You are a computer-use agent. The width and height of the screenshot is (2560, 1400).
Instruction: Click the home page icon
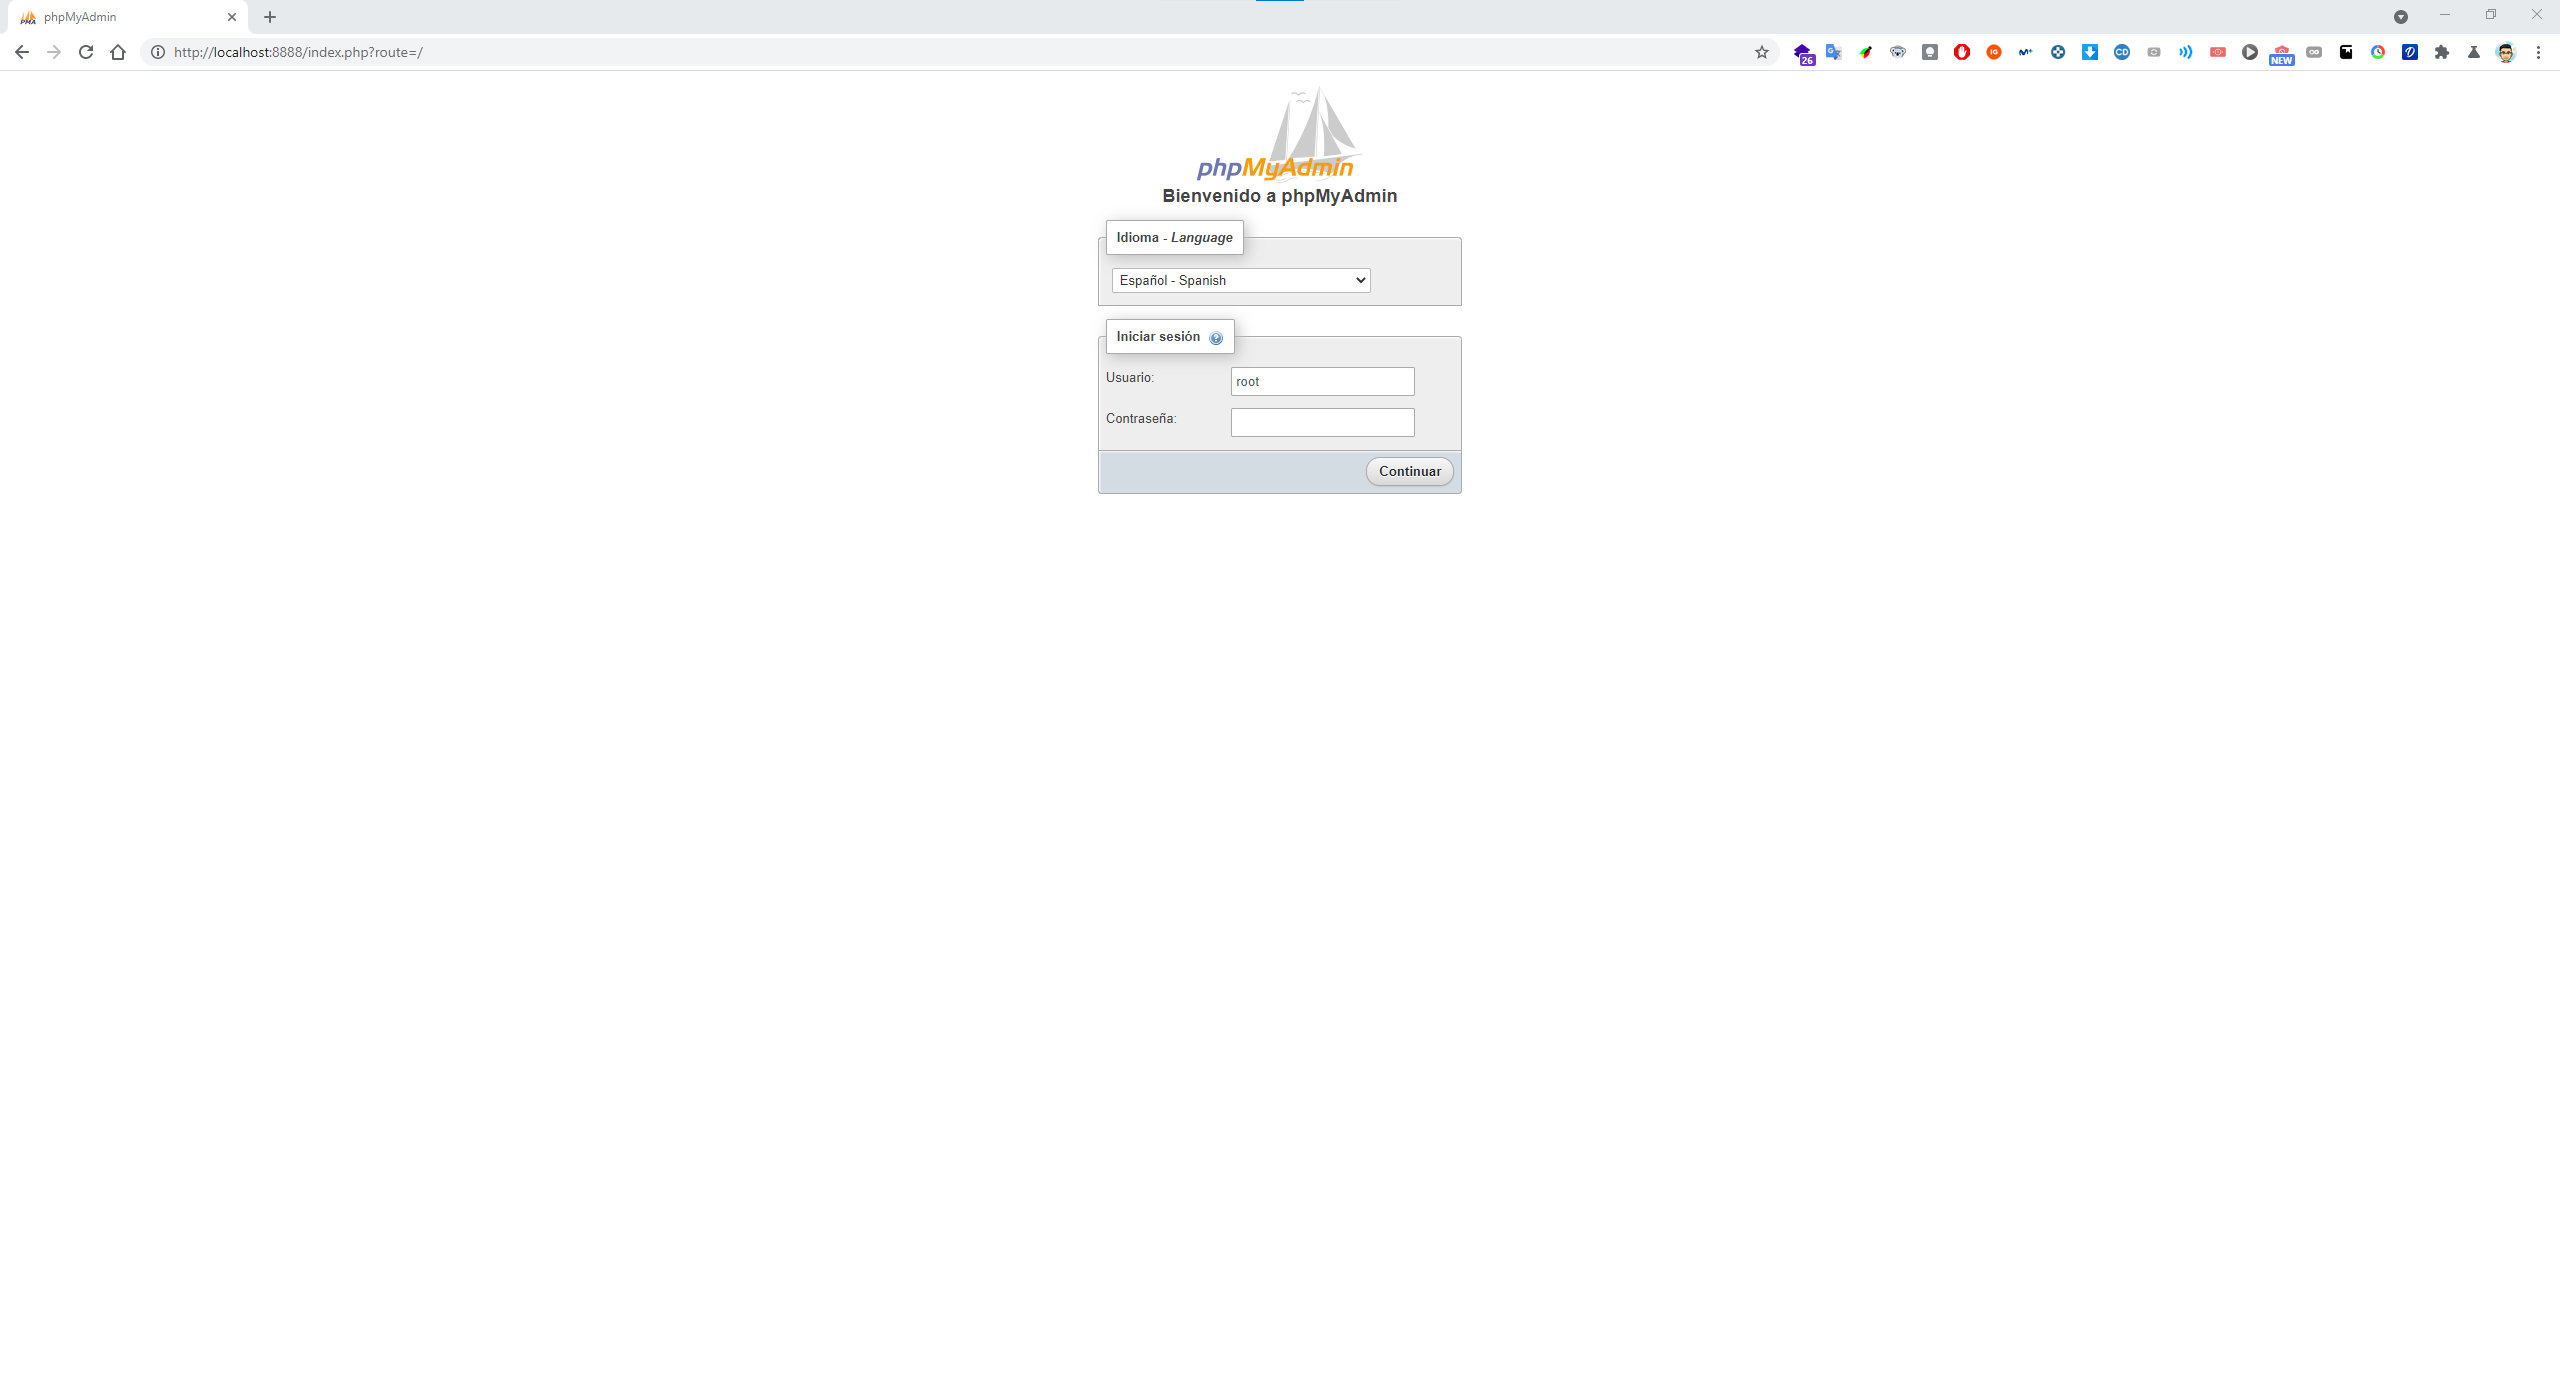118,52
